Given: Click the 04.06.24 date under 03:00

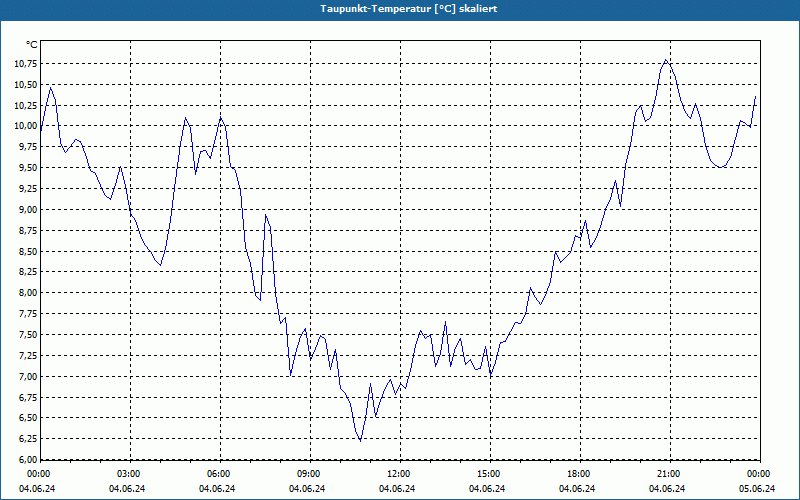Looking at the screenshot, I should click(127, 489).
